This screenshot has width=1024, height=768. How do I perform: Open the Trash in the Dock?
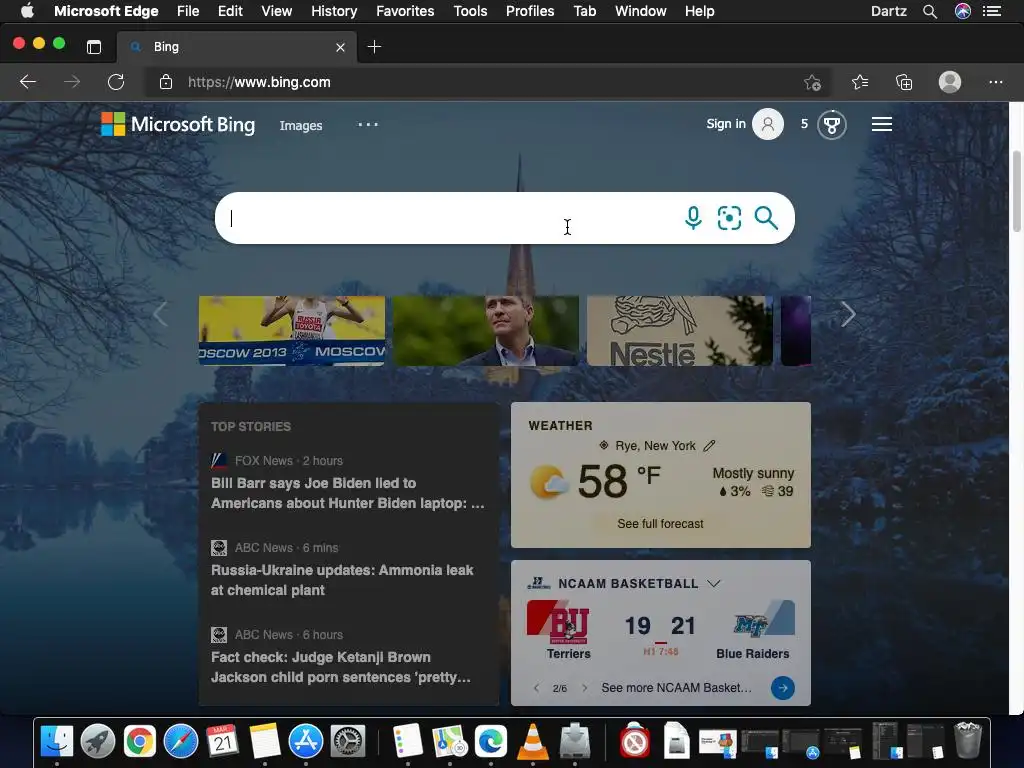(968, 741)
